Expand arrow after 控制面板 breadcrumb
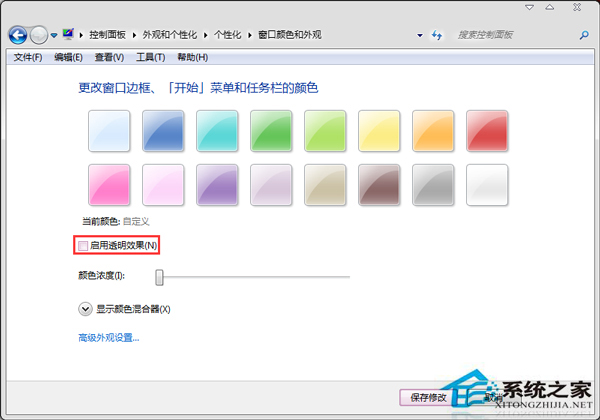The image size is (600, 420). 134,35
